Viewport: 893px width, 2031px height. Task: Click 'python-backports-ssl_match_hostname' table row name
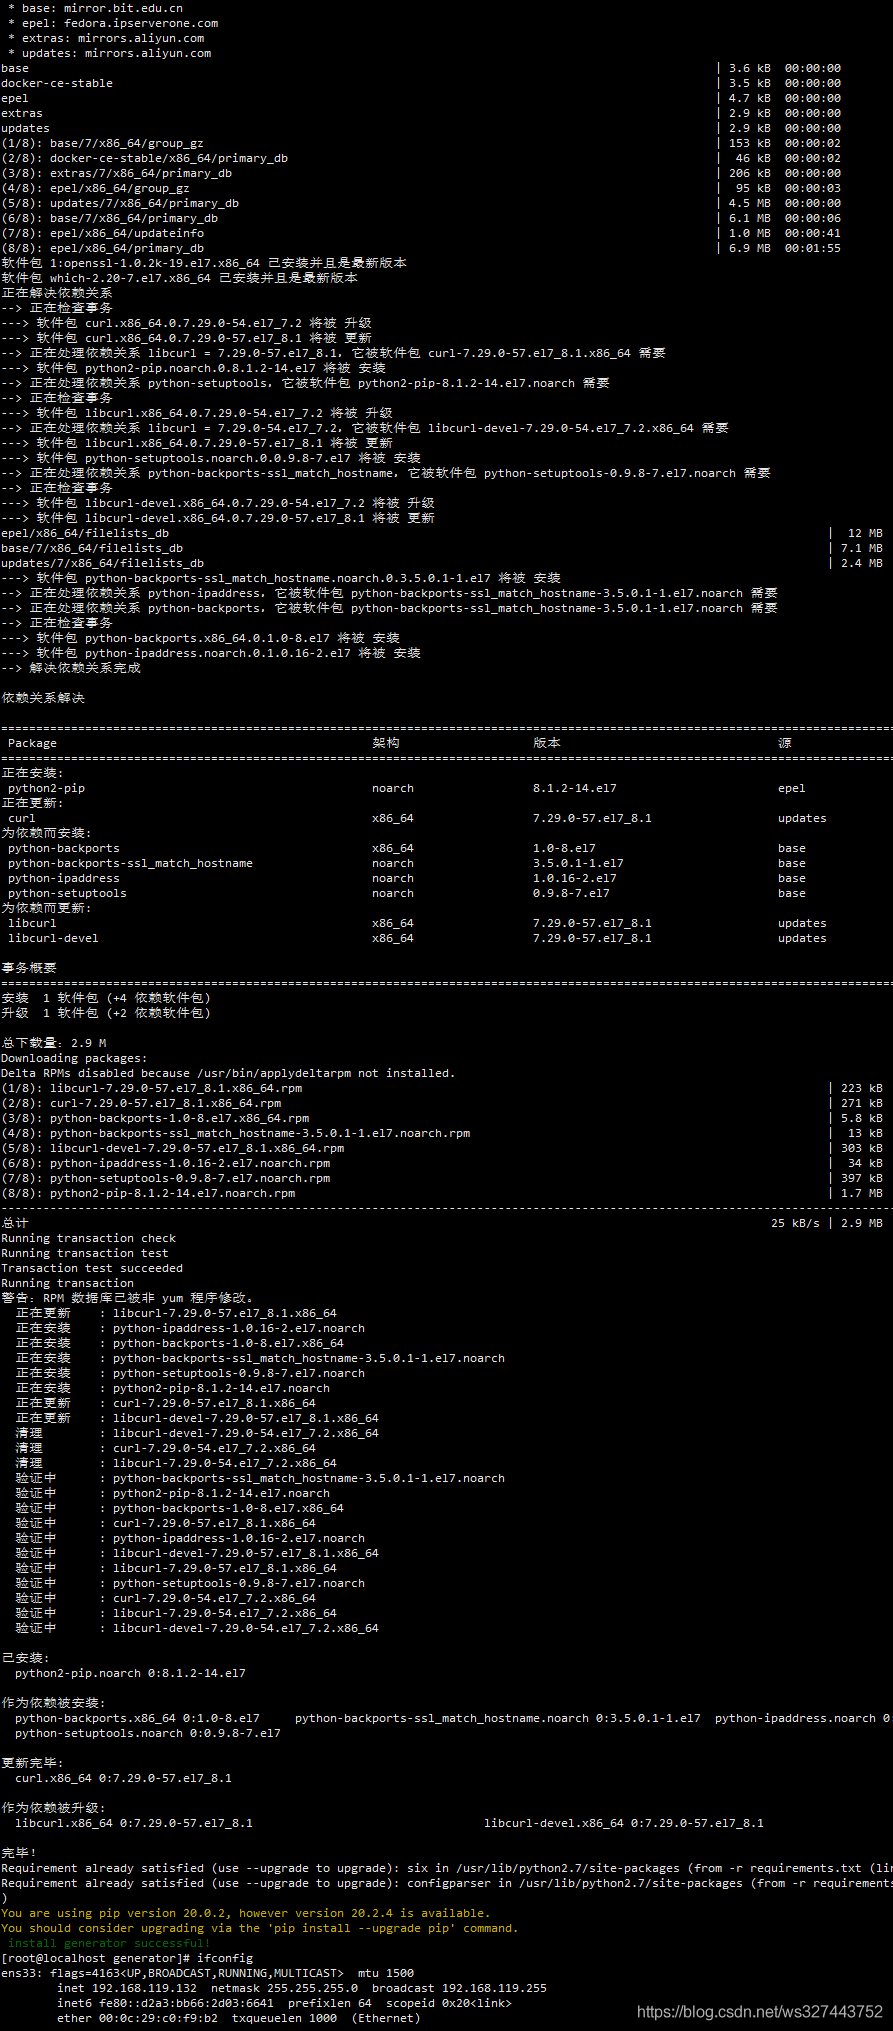coord(130,863)
